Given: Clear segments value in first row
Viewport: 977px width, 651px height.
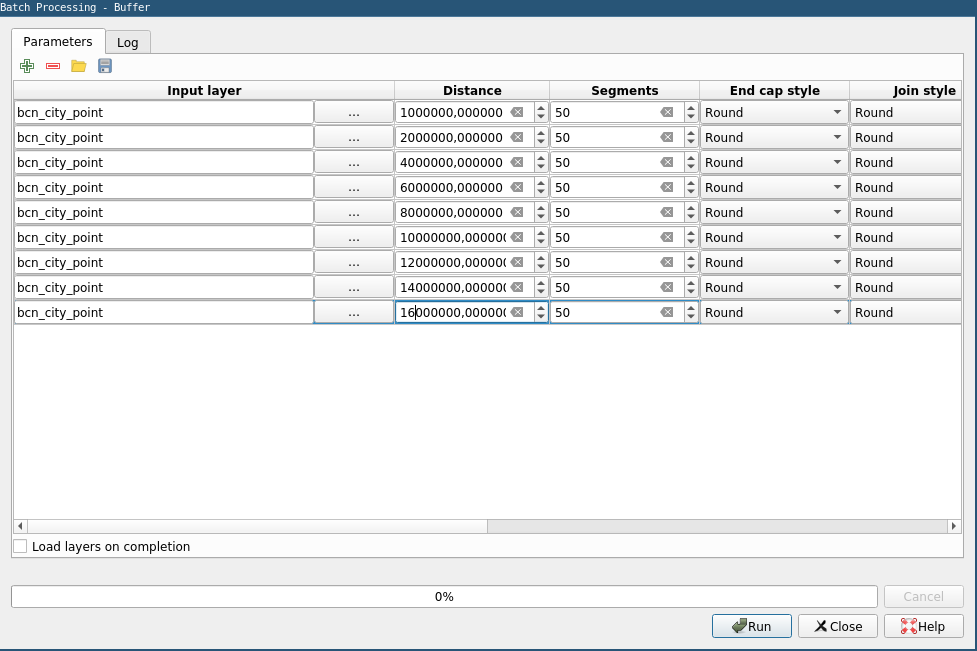Looking at the screenshot, I should tap(667, 113).
